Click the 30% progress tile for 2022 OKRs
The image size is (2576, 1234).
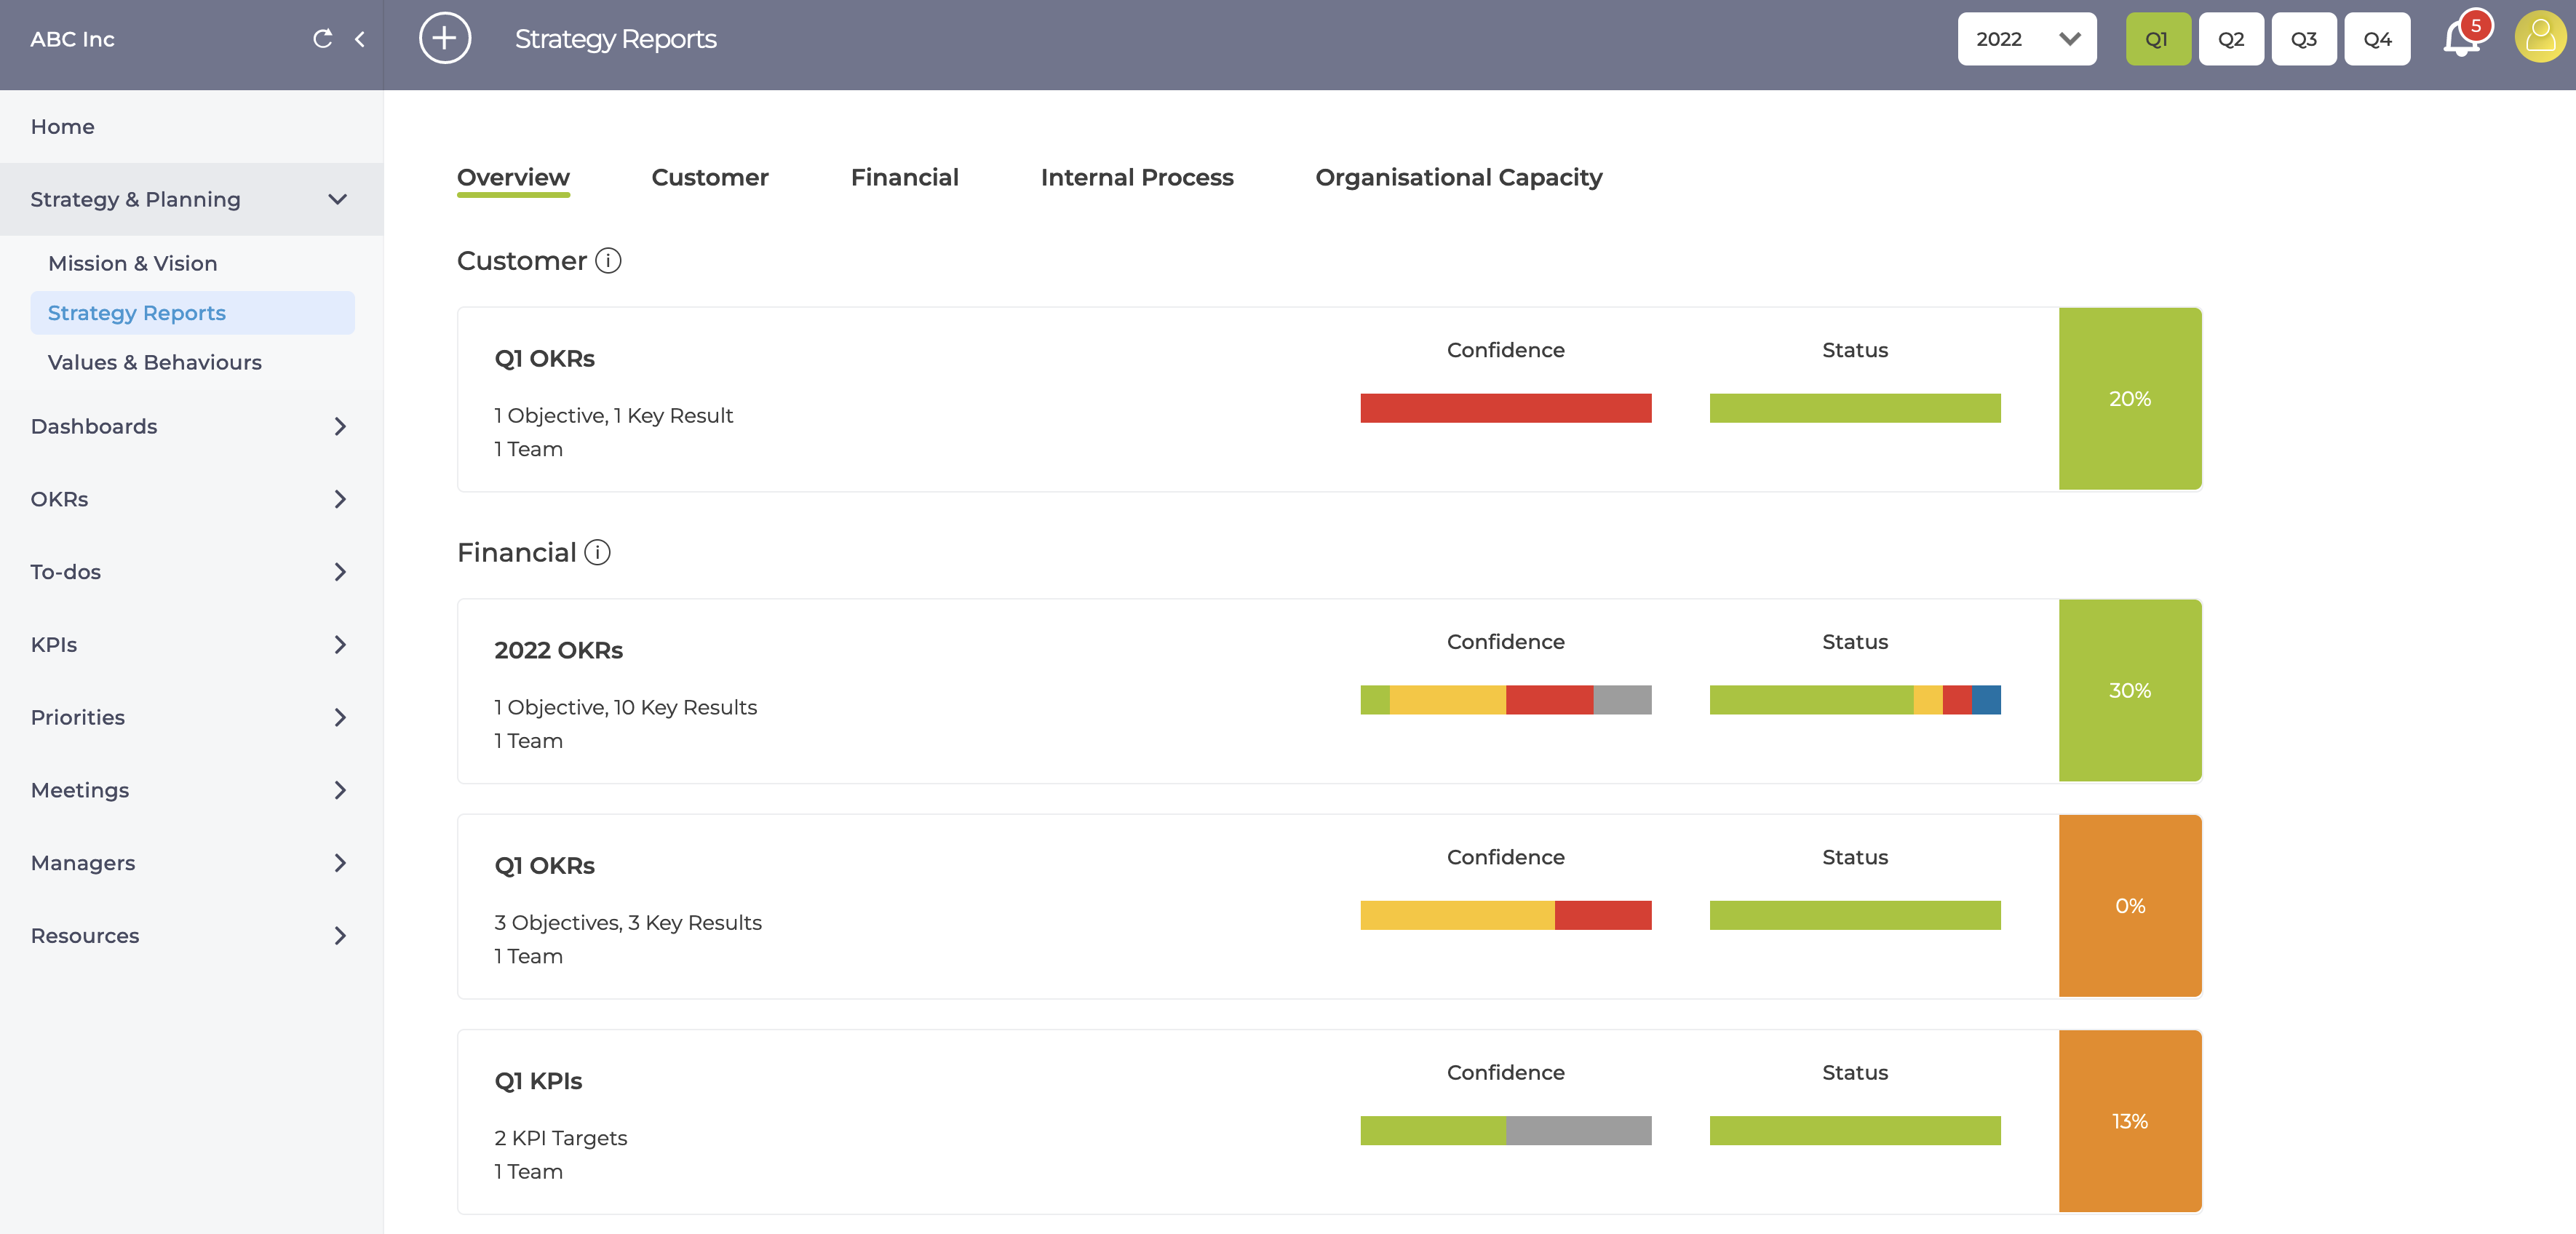[x=2130, y=691]
